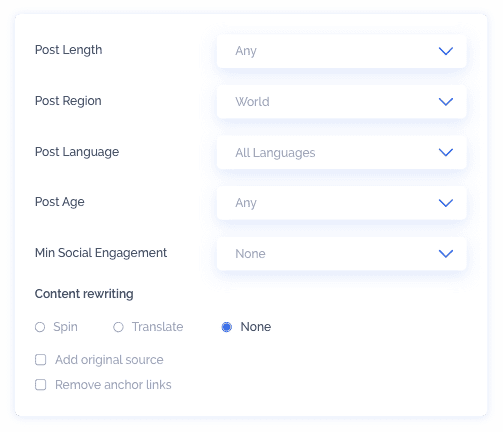Select the Spin radio button
This screenshot has height=432, width=503.
click(40, 327)
